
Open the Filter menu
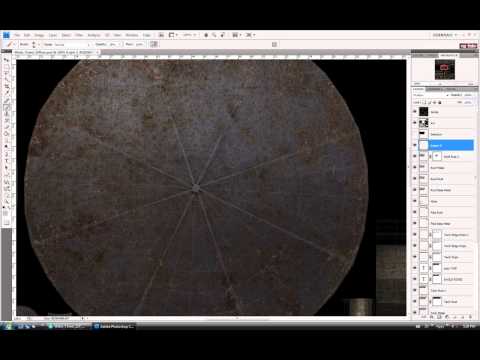(79, 35)
